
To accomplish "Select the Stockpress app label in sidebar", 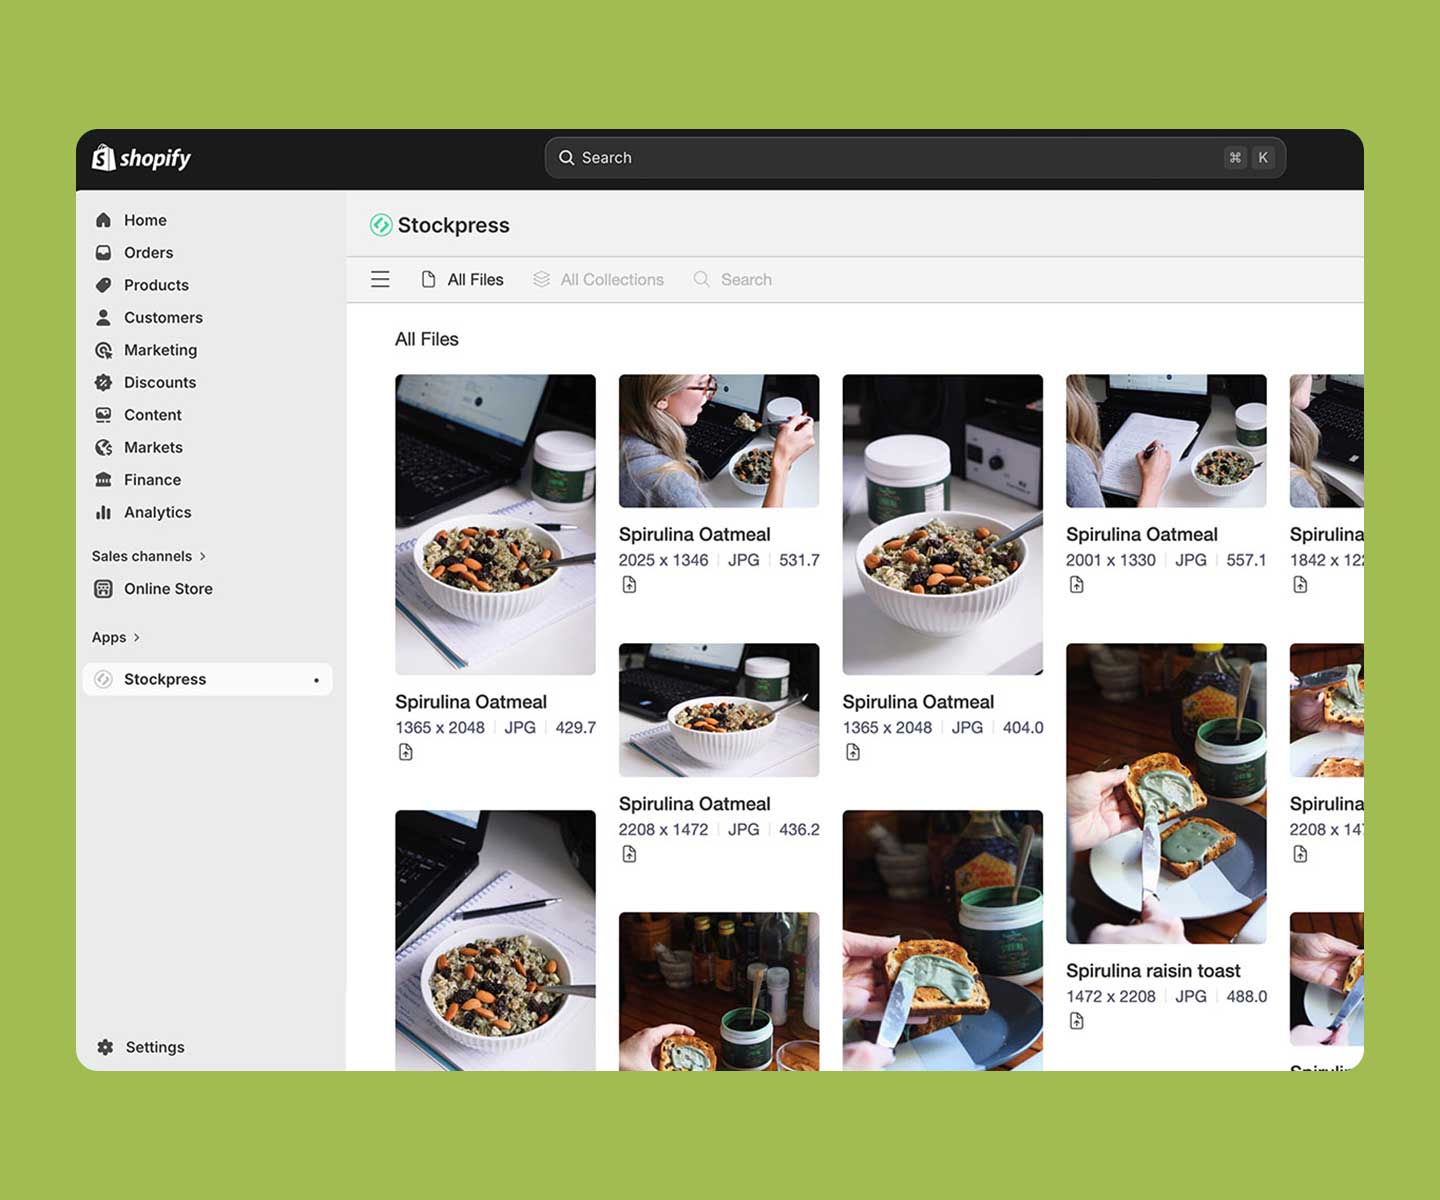I will coord(165,680).
